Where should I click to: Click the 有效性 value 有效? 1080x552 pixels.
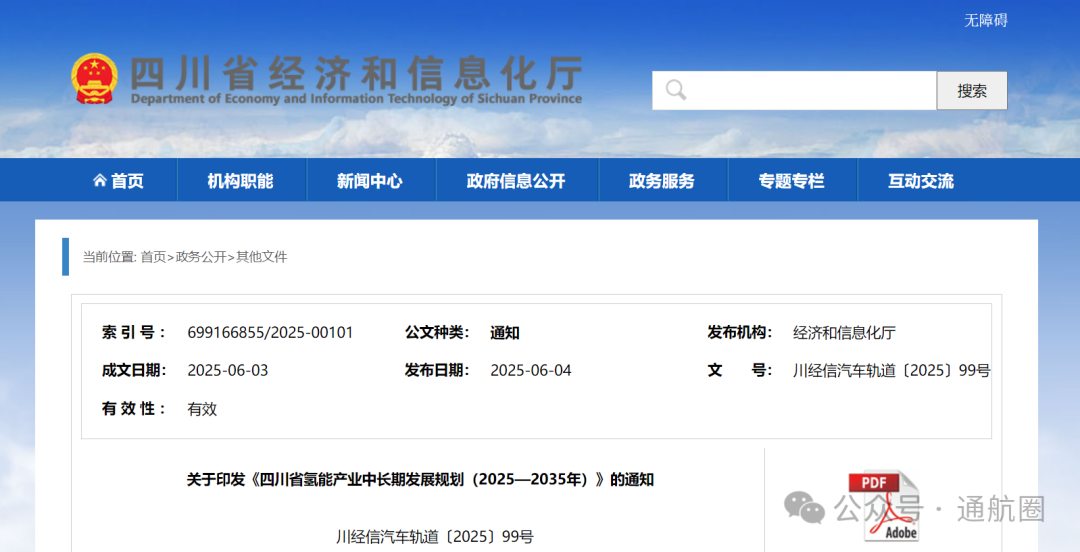tap(202, 409)
